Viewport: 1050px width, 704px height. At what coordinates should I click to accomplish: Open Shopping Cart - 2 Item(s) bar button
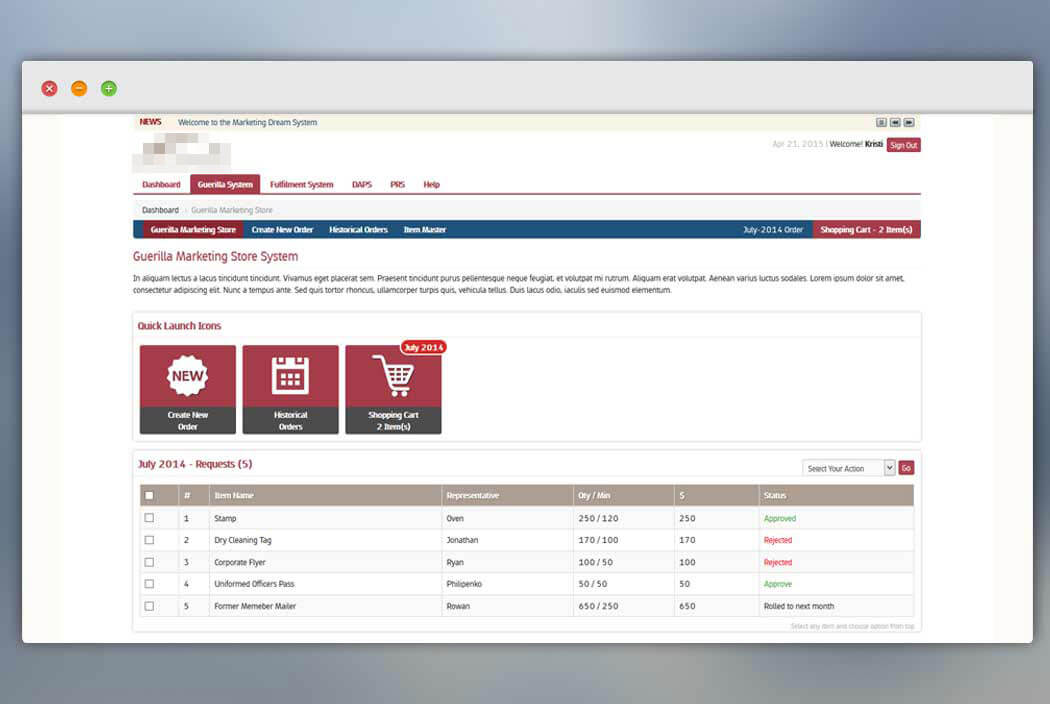pos(867,230)
